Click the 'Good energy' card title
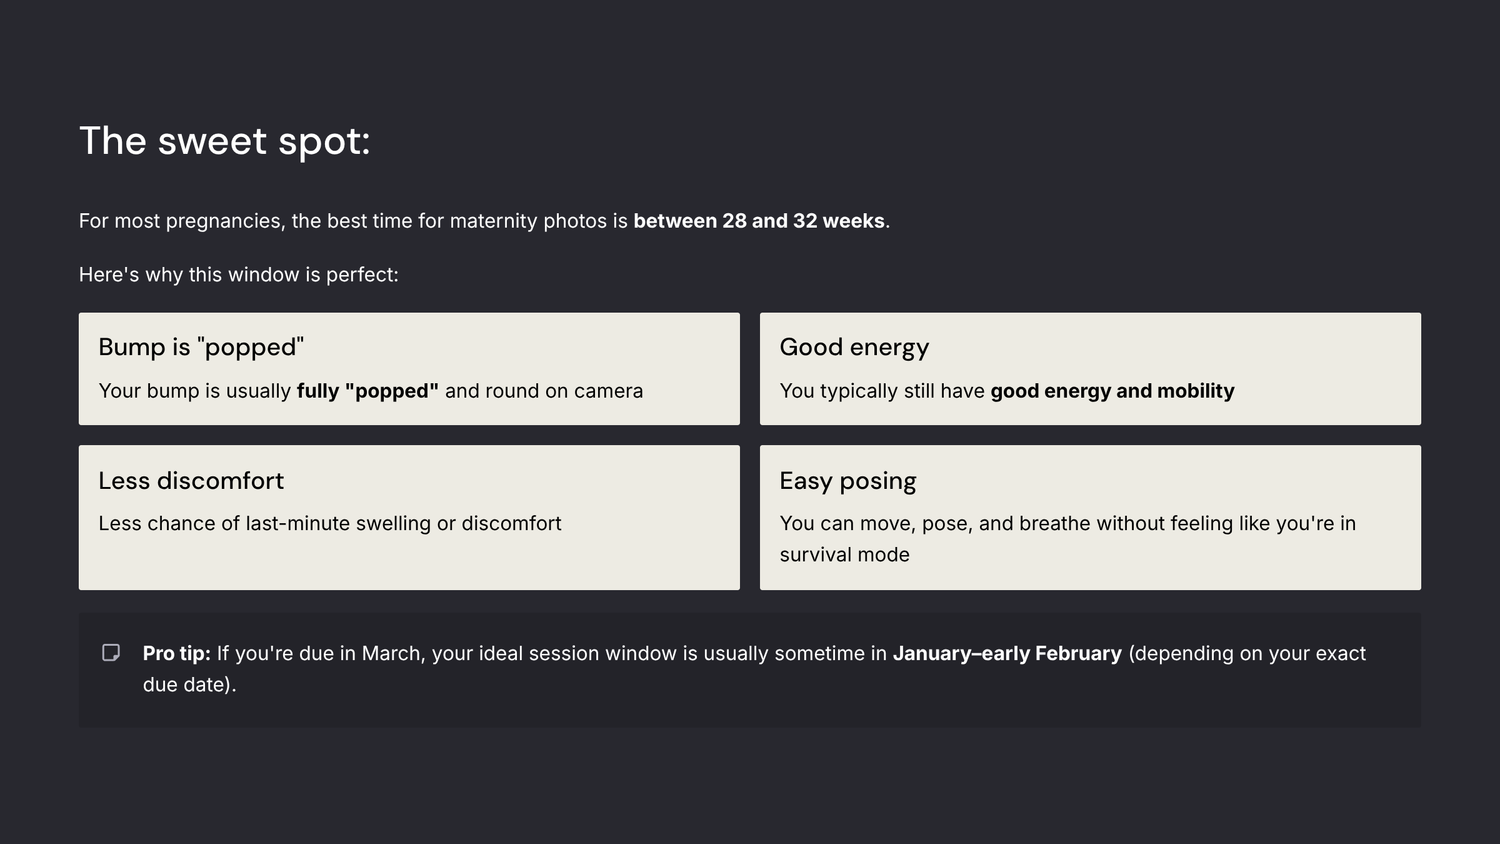 click(x=854, y=347)
